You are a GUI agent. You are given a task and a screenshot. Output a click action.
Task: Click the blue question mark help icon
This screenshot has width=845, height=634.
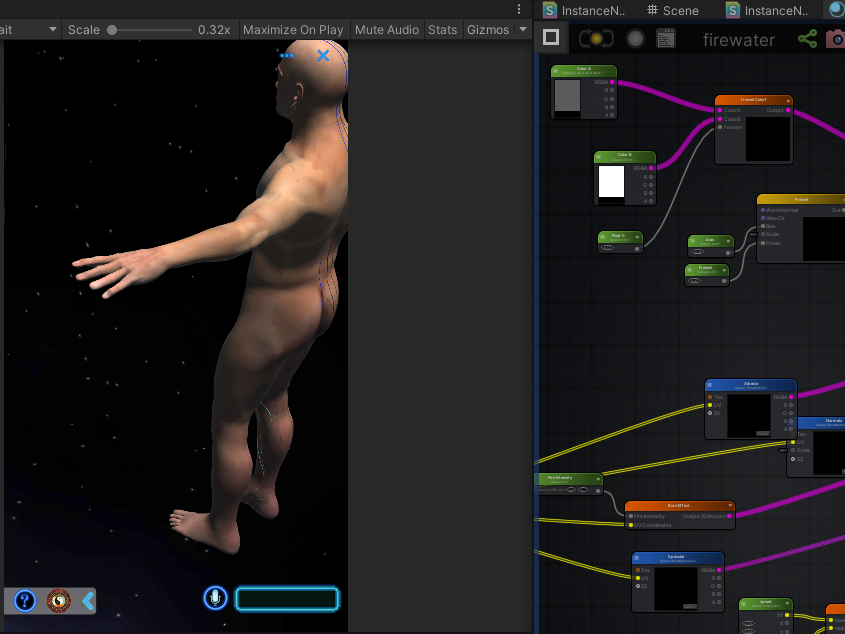(26, 601)
